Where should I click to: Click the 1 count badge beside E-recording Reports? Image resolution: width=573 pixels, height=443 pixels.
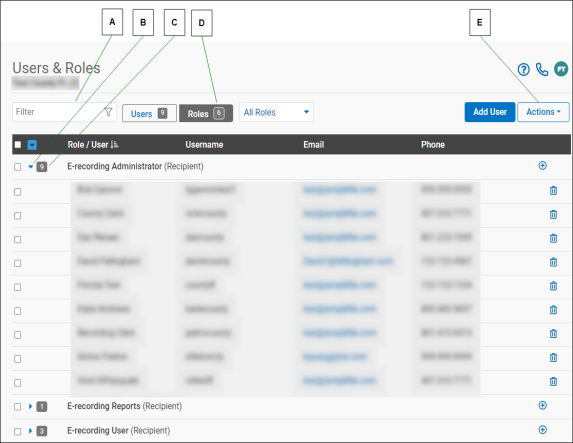[42, 406]
